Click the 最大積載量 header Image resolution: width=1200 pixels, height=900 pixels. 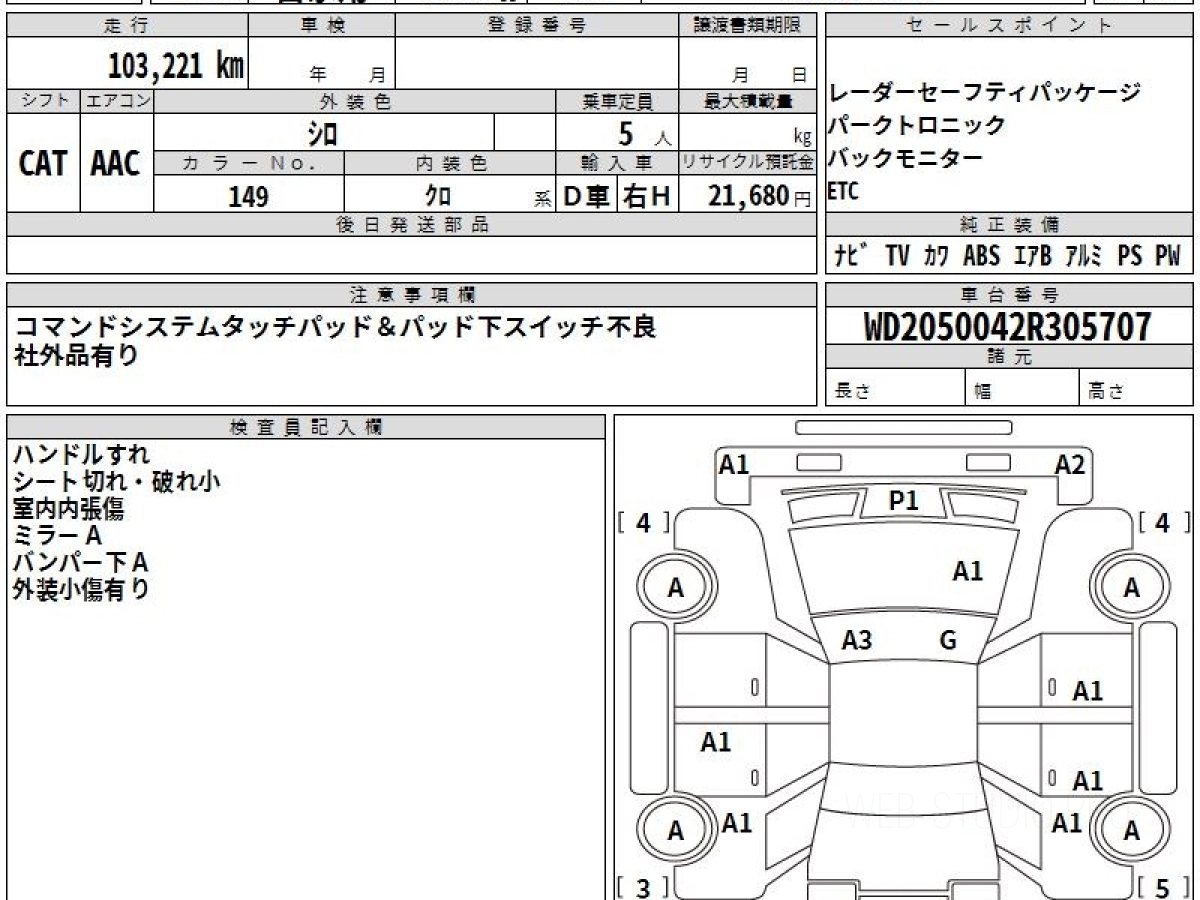click(x=748, y=101)
